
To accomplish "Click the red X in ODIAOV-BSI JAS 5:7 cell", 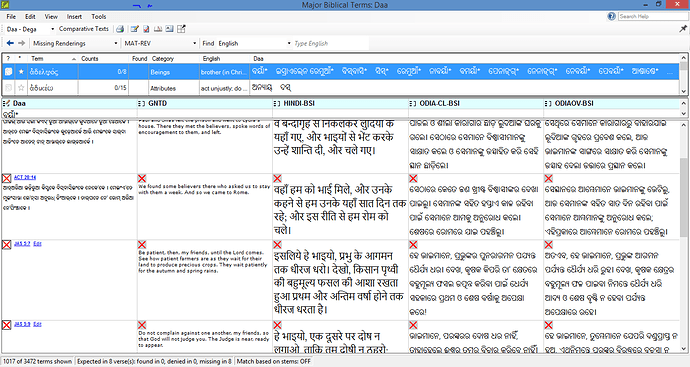I will [548, 245].
